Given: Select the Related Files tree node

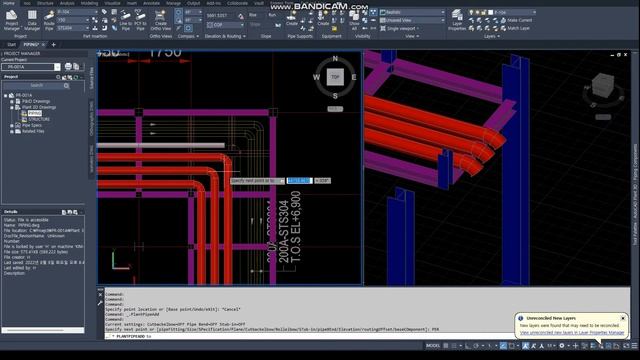Looking at the screenshot, I should 33,131.
